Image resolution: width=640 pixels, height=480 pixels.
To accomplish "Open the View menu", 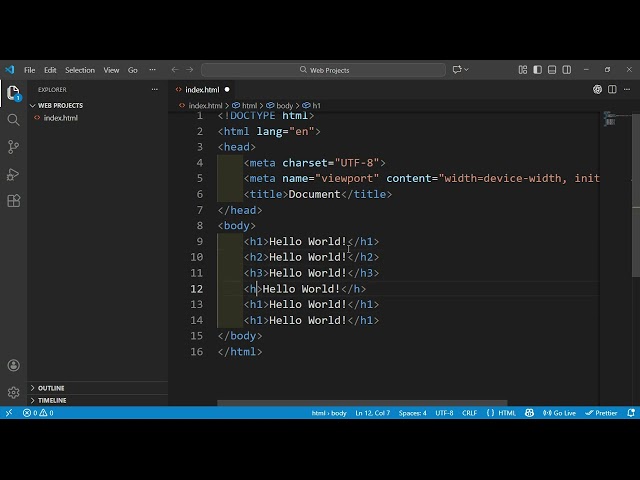I will tap(111, 70).
